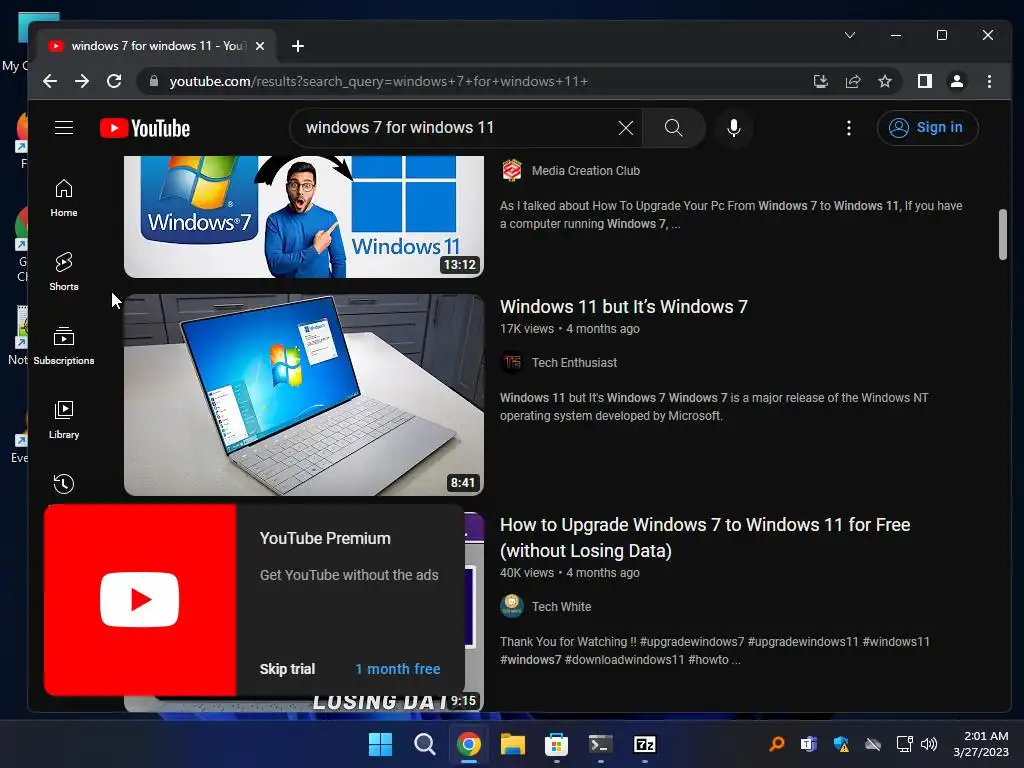Open Media Creation Club channel

(x=585, y=170)
